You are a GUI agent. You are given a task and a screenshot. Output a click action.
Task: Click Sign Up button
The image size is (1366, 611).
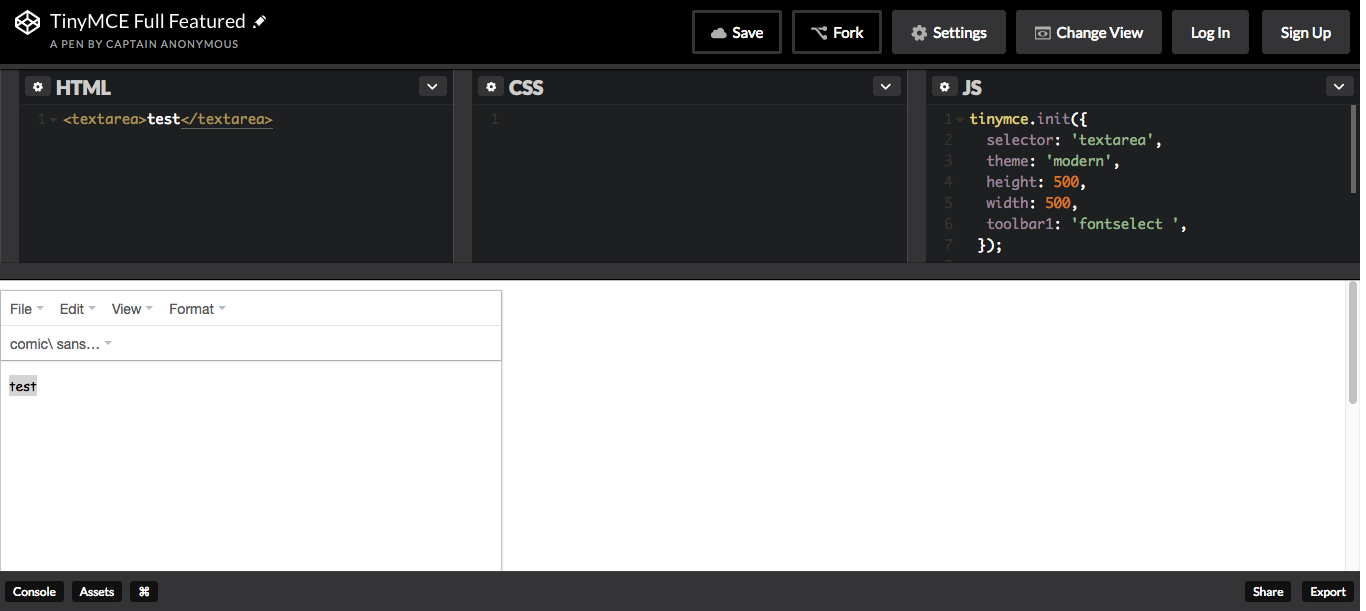tap(1306, 32)
